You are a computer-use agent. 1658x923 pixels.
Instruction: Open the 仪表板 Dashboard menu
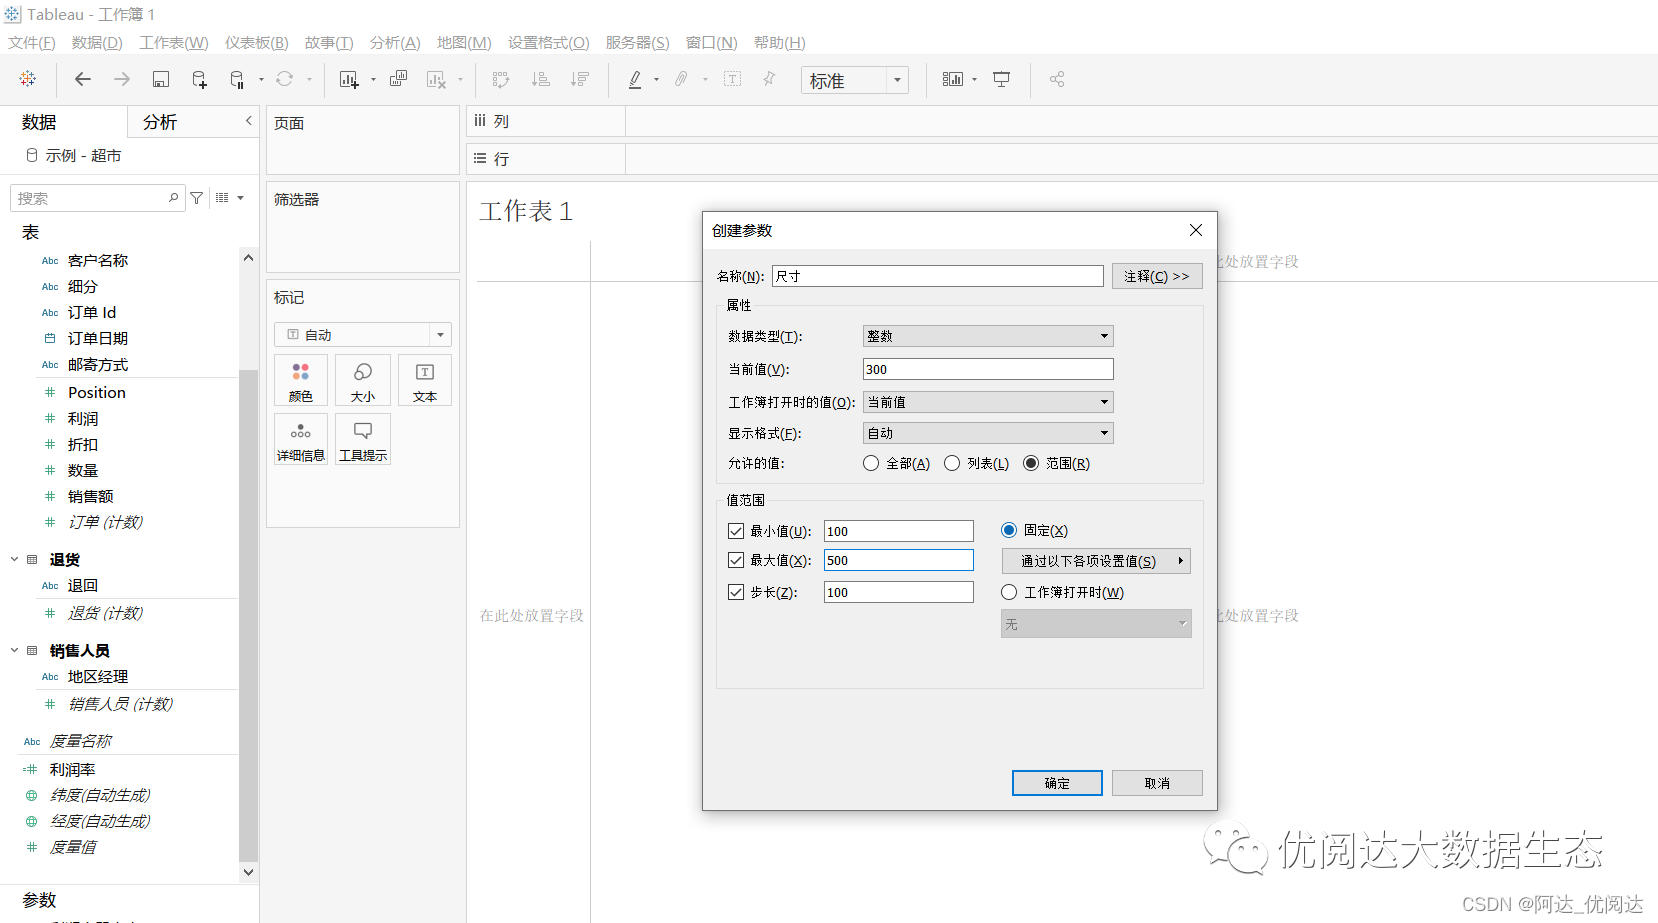point(256,43)
